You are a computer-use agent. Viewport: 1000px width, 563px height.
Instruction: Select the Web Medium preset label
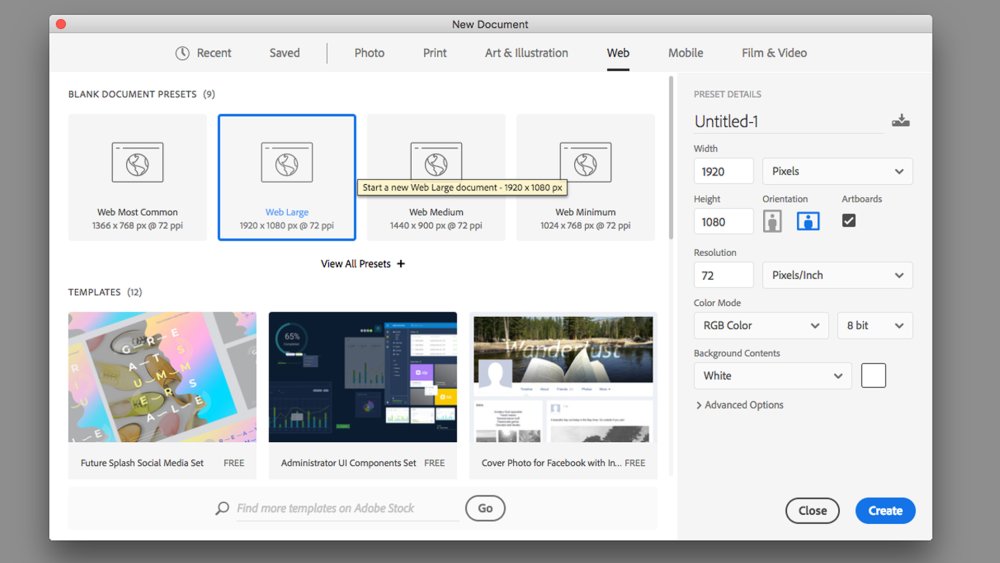click(436, 212)
